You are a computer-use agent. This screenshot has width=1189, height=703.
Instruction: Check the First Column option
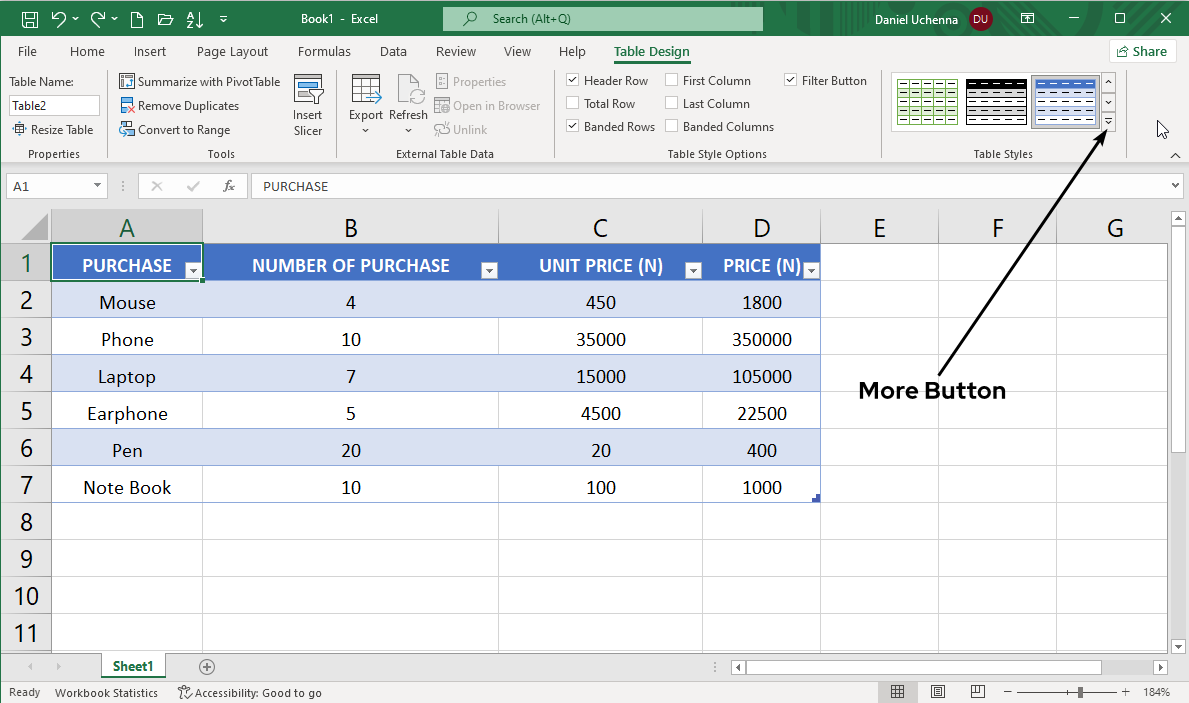(672, 80)
